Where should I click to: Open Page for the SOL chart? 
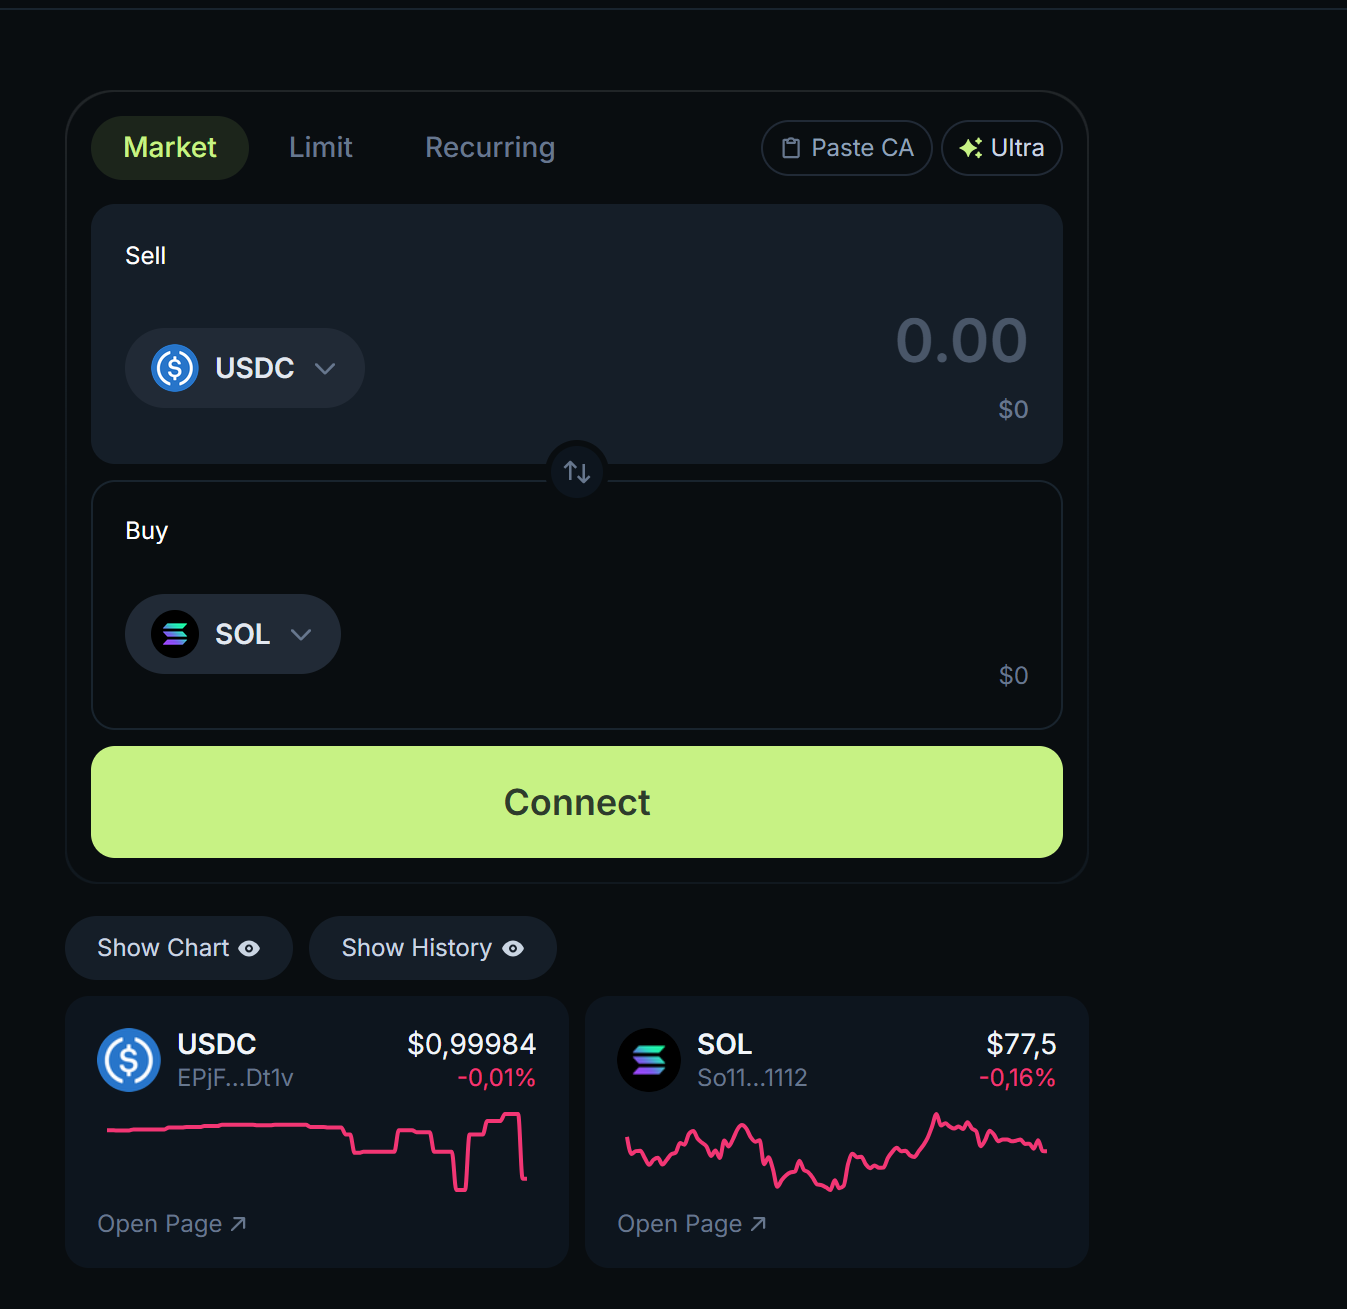(692, 1222)
